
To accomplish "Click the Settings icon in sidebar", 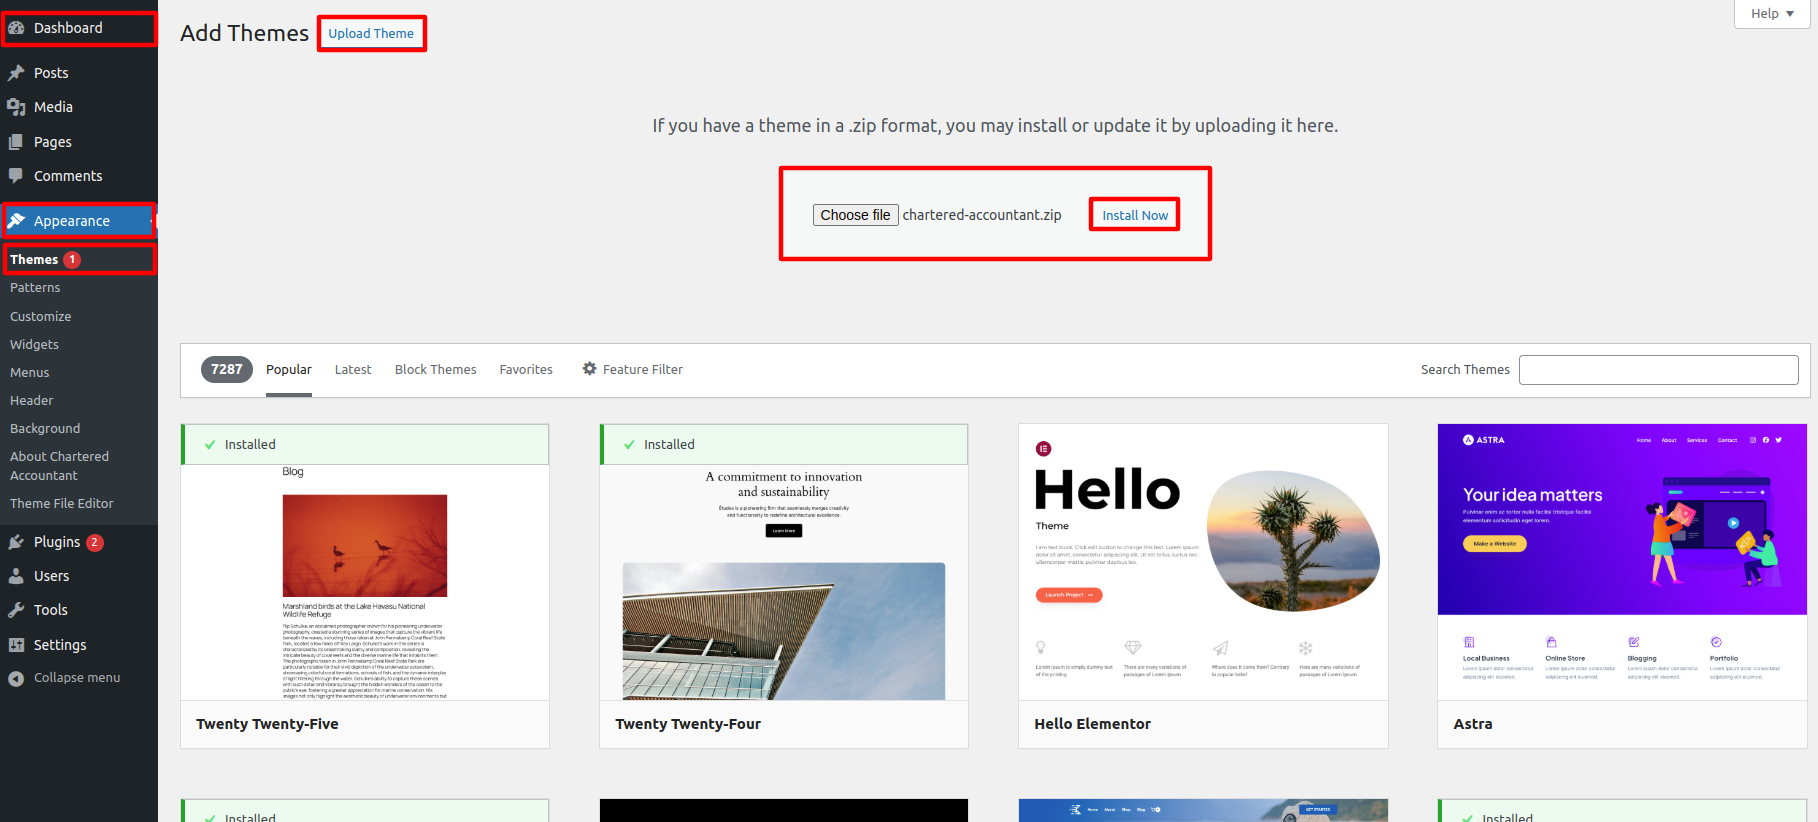I will [x=16, y=645].
